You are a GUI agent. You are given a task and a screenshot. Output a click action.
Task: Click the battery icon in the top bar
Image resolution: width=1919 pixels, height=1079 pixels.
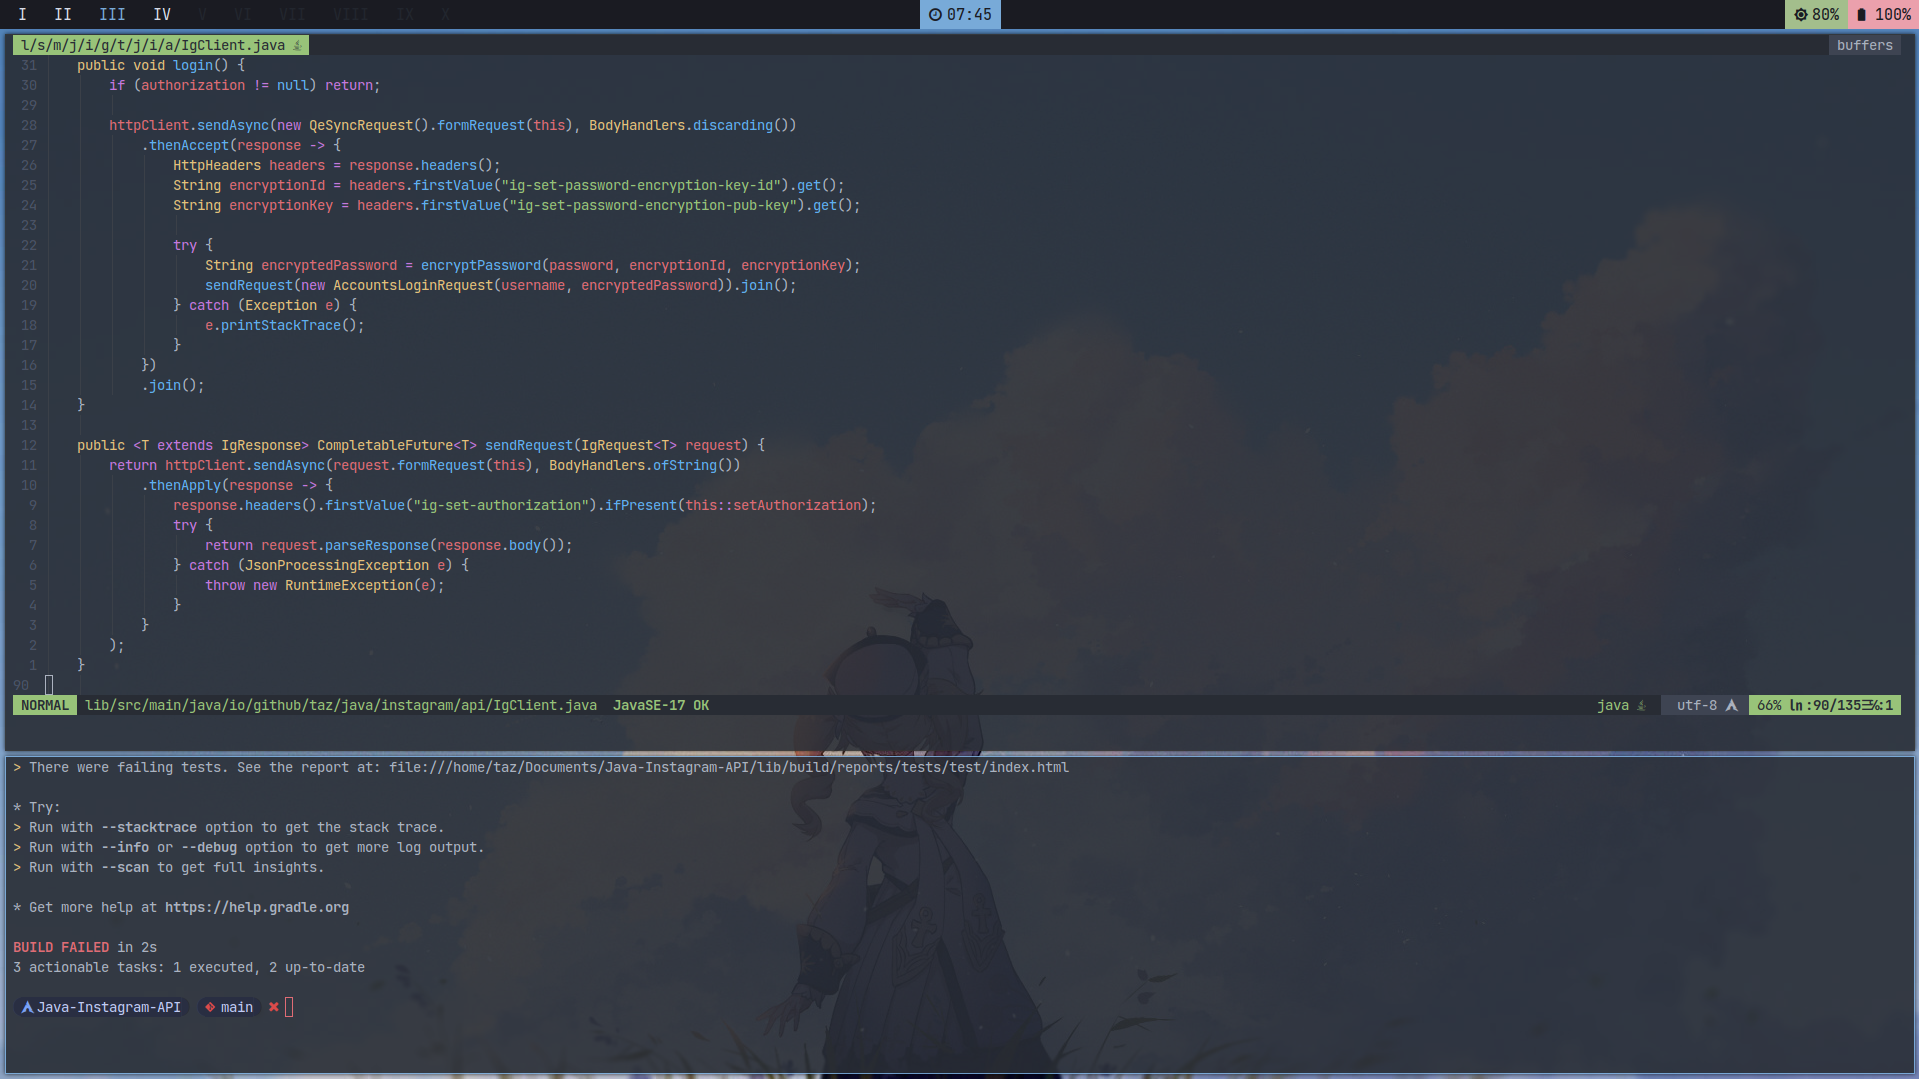[x=1861, y=14]
